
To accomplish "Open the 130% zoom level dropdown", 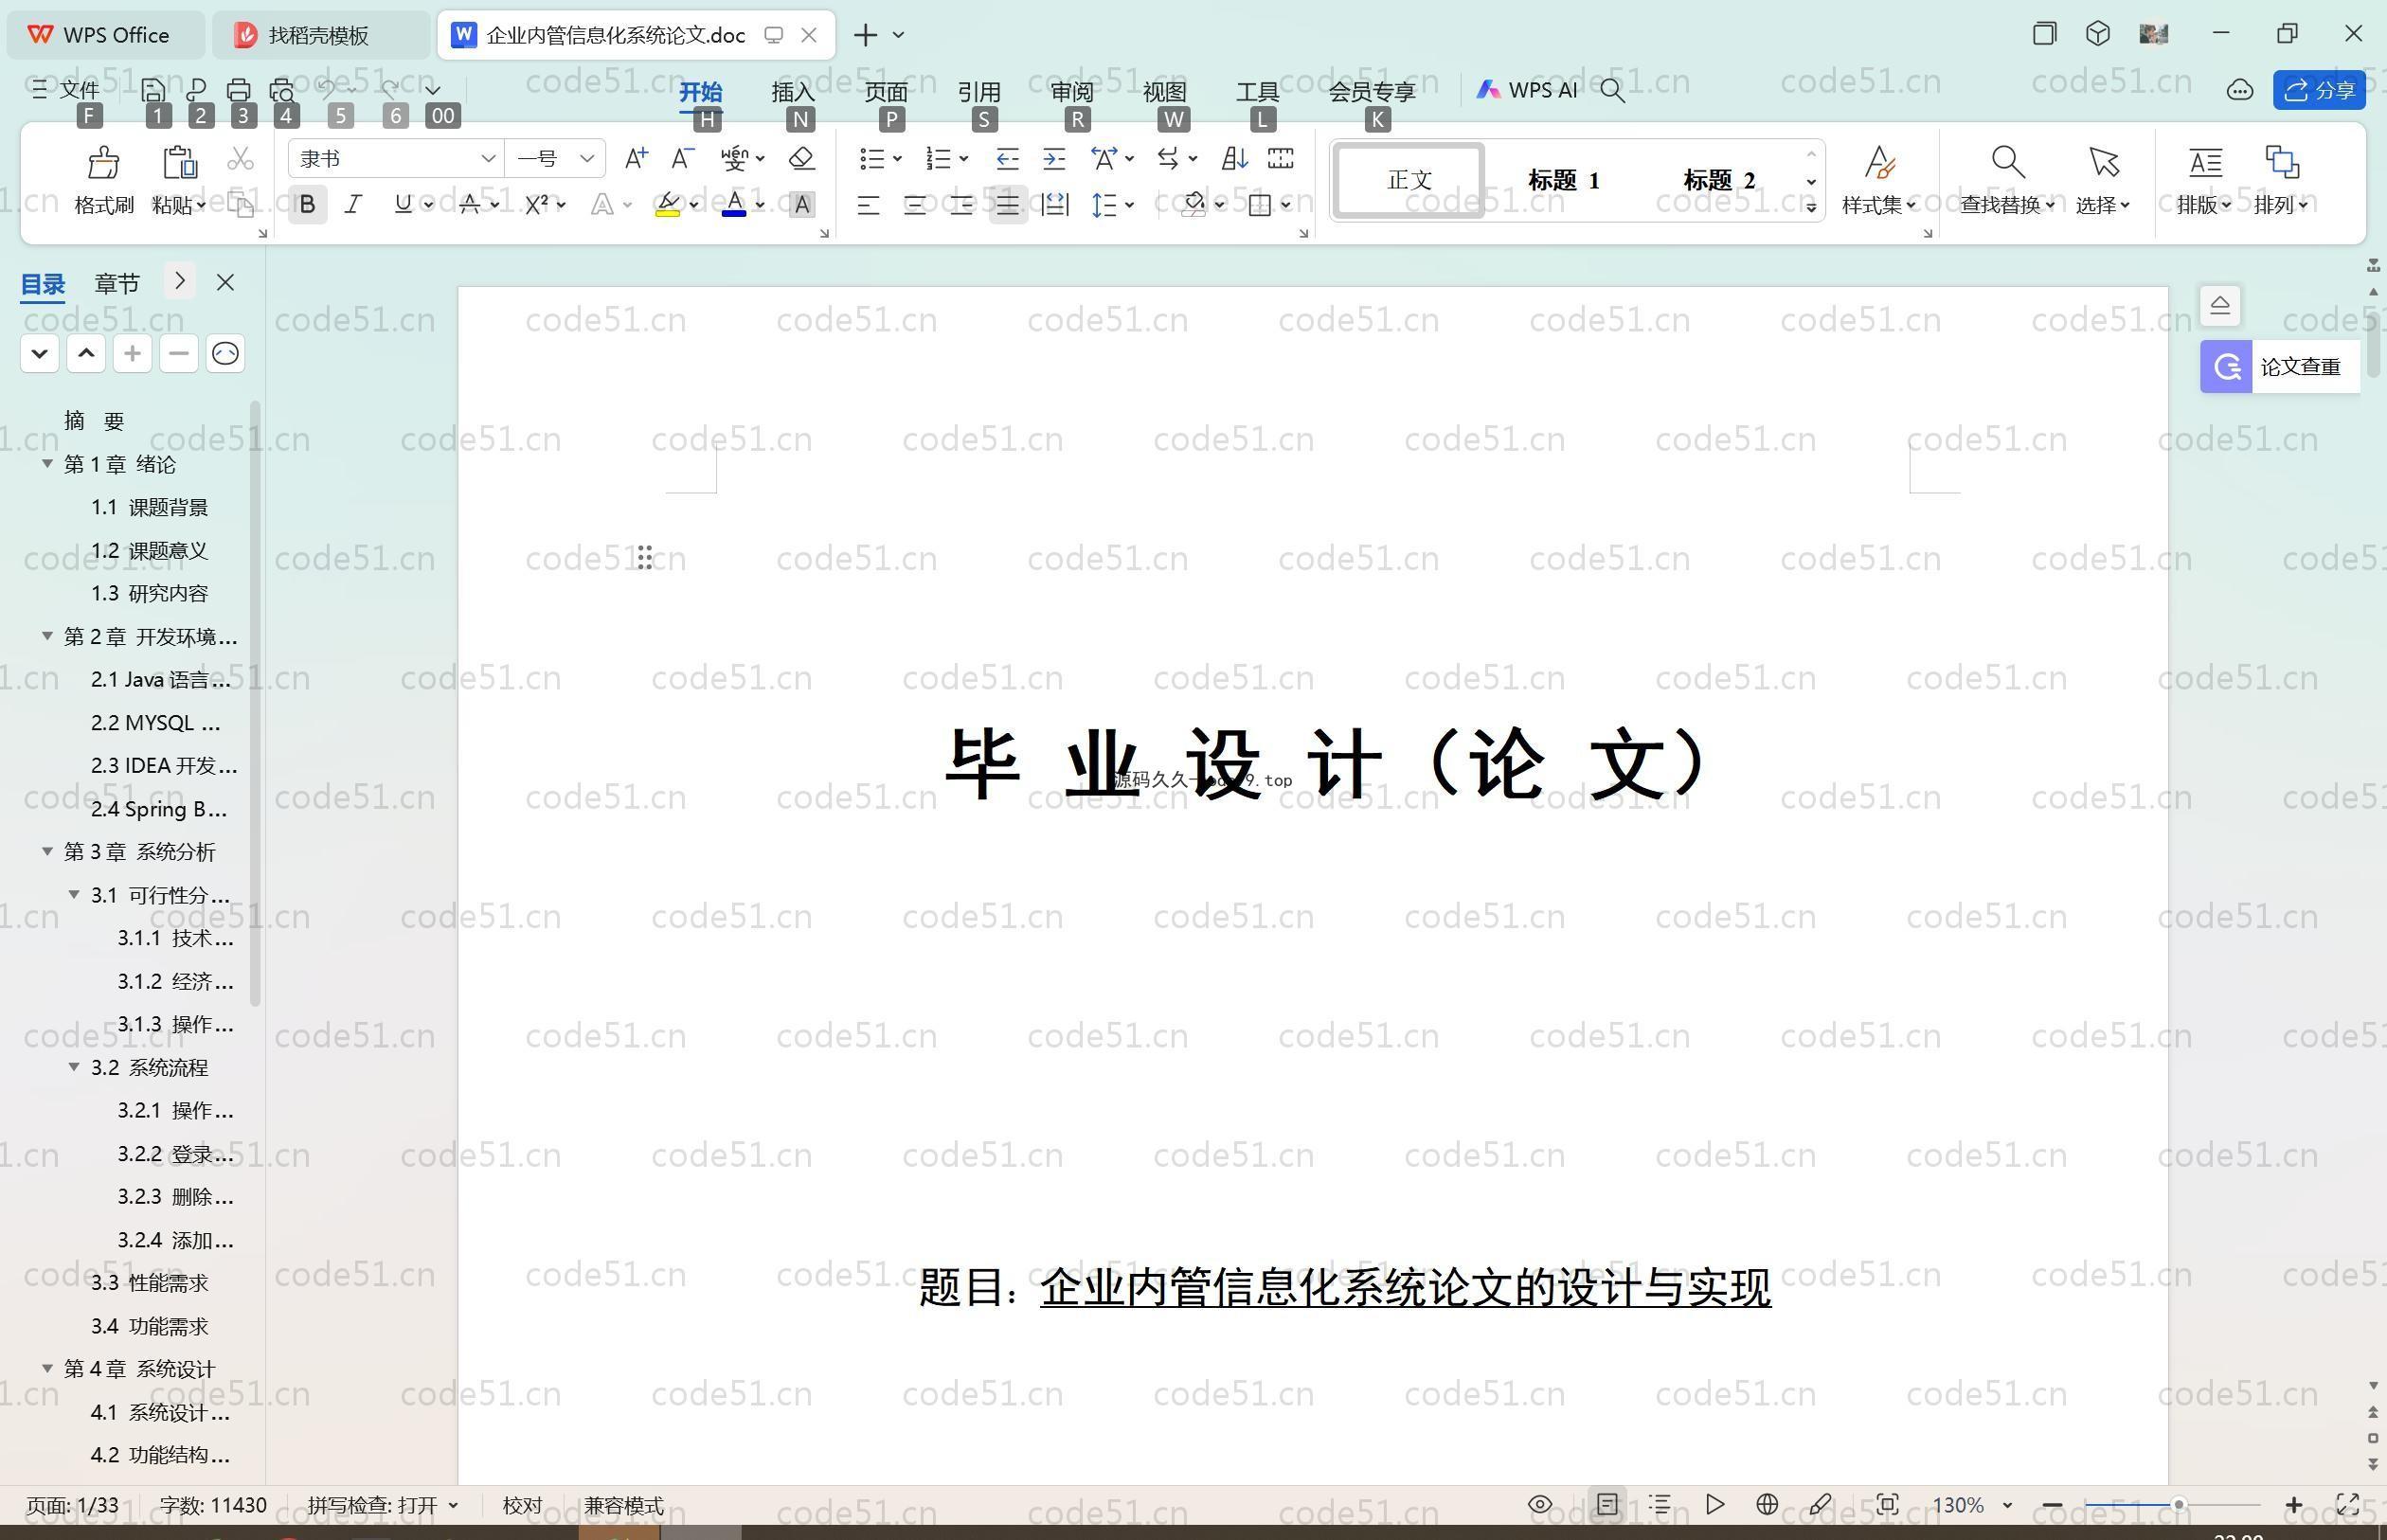I will click(x=2007, y=1506).
